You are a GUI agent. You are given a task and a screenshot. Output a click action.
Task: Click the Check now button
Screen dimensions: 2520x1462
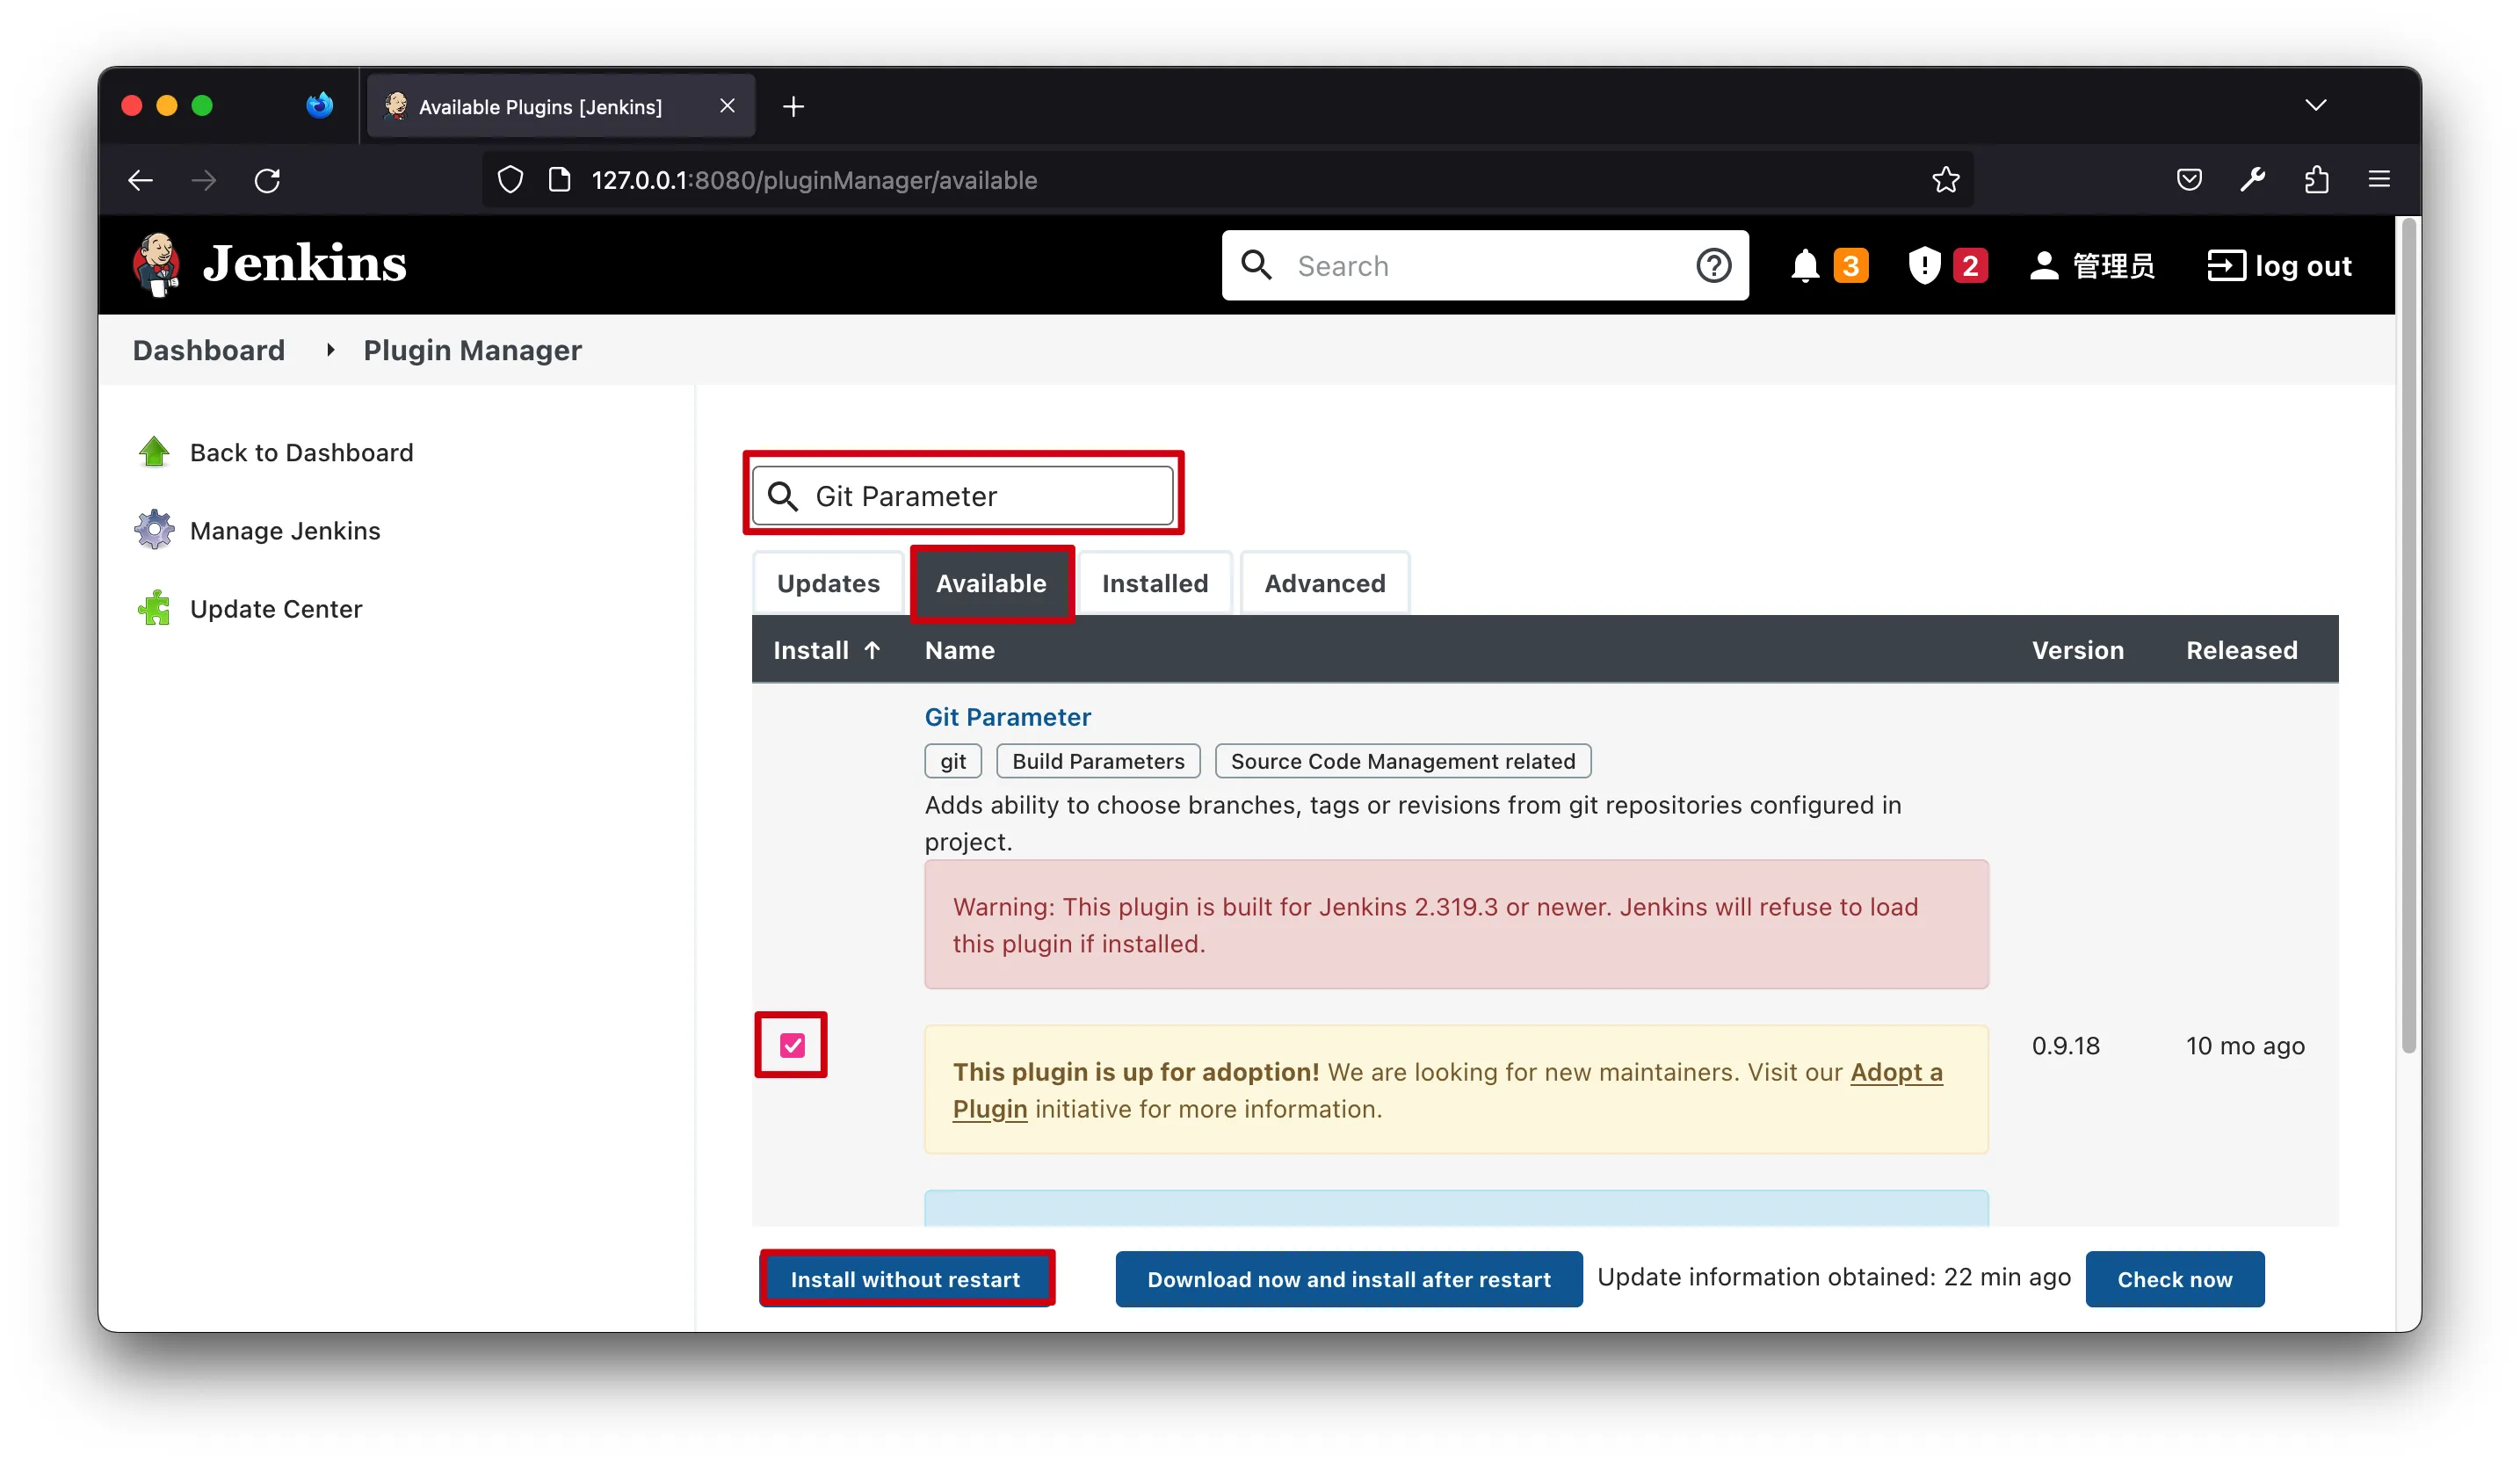[x=2174, y=1279]
